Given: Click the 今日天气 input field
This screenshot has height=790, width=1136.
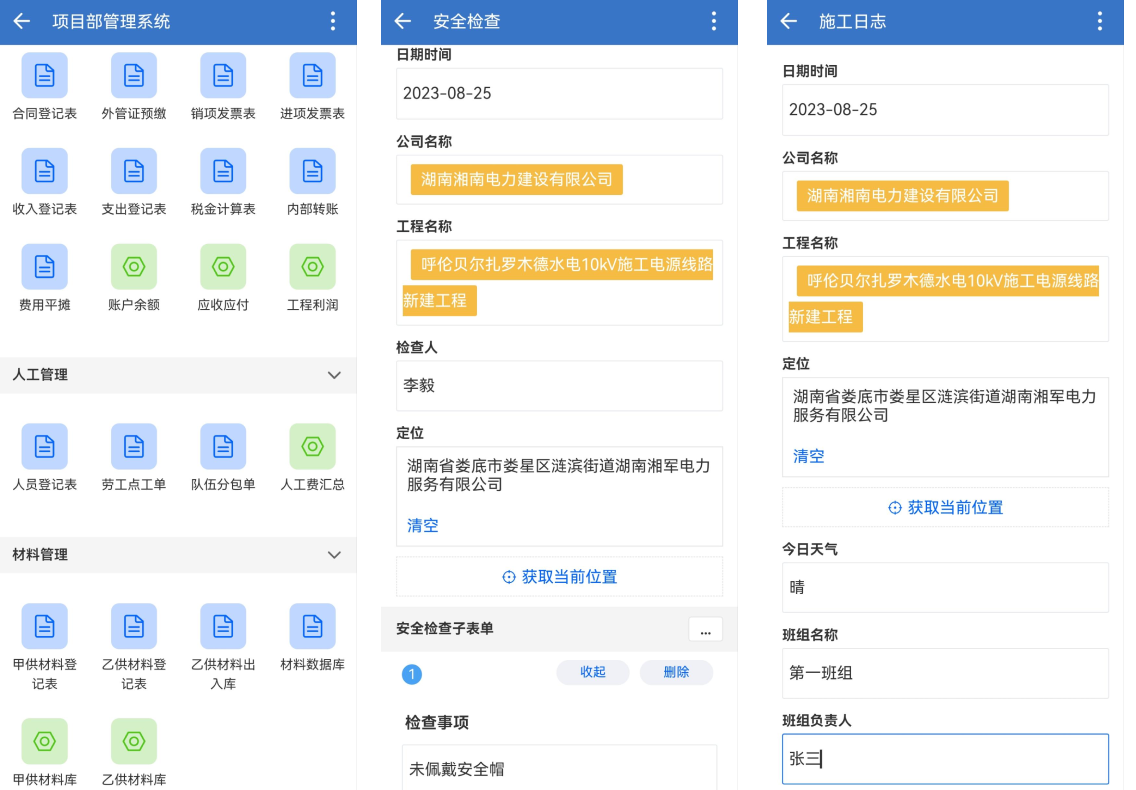Looking at the screenshot, I should coord(945,588).
